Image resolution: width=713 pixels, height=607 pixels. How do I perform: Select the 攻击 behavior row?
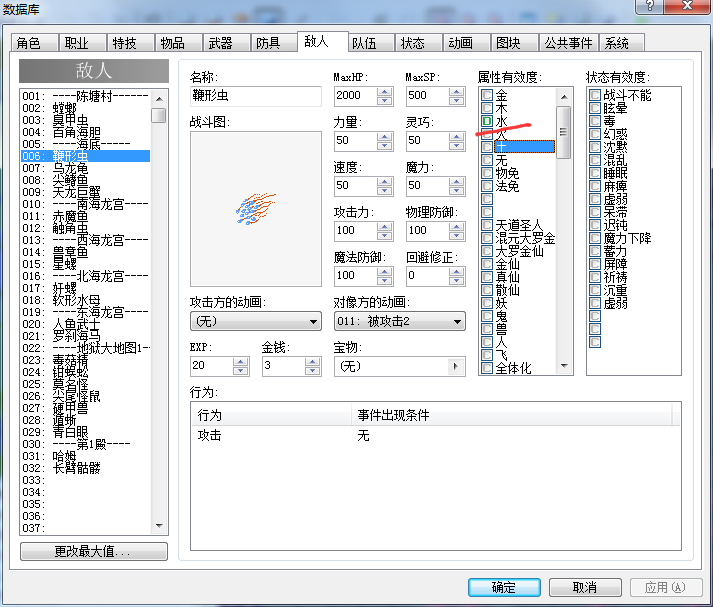[x=436, y=436]
